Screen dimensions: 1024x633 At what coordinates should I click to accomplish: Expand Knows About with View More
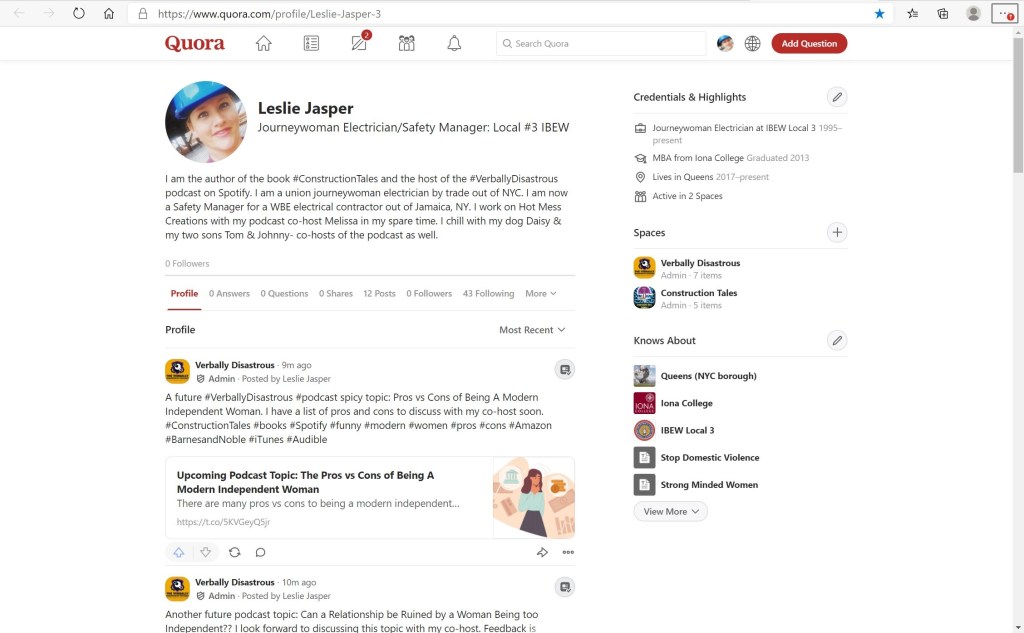671,511
